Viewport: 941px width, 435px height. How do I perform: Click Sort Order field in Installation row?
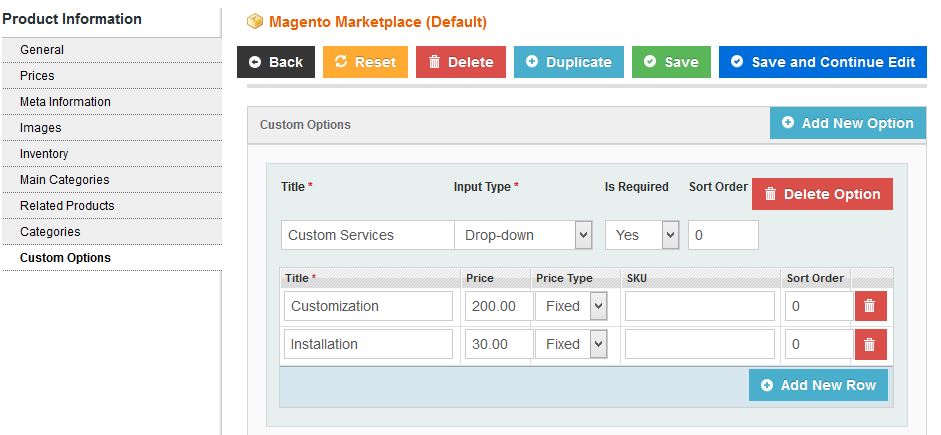point(820,344)
